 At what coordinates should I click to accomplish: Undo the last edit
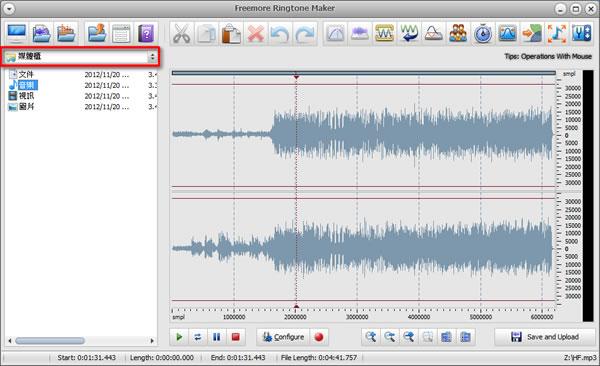pyautogui.click(x=280, y=34)
